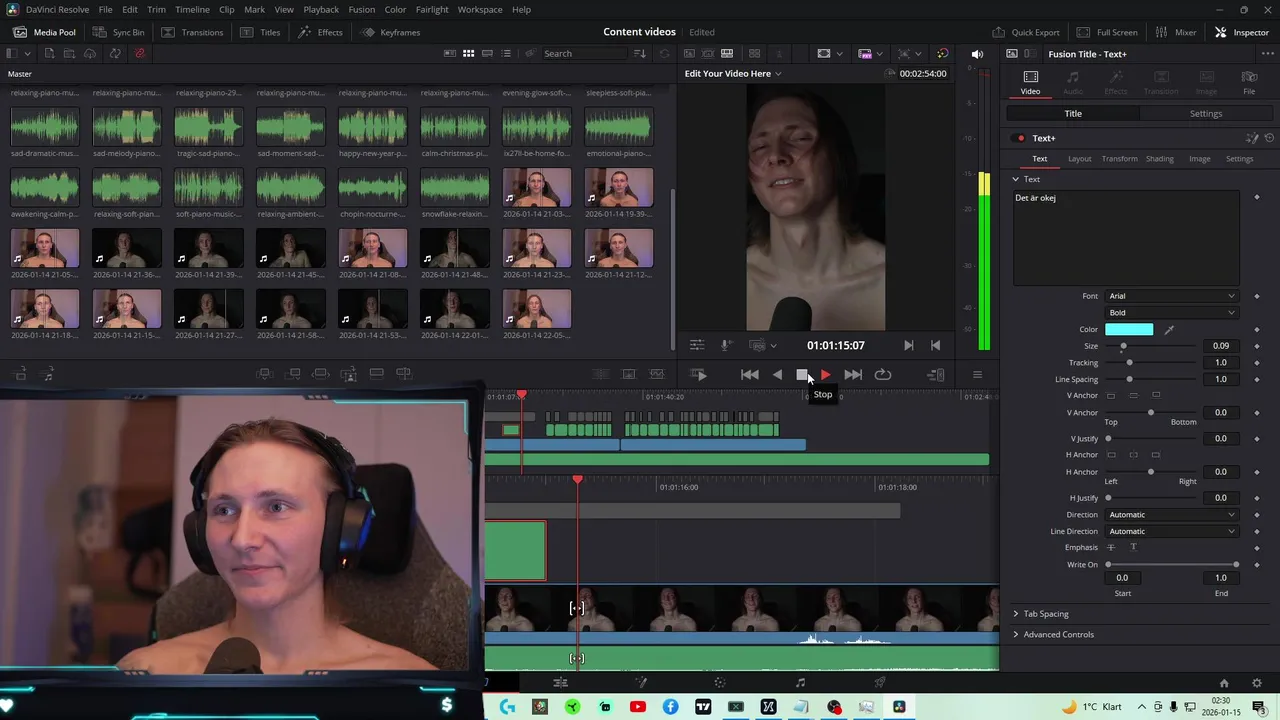
Task: Open font style dropdown showing Bold
Action: click(1170, 312)
